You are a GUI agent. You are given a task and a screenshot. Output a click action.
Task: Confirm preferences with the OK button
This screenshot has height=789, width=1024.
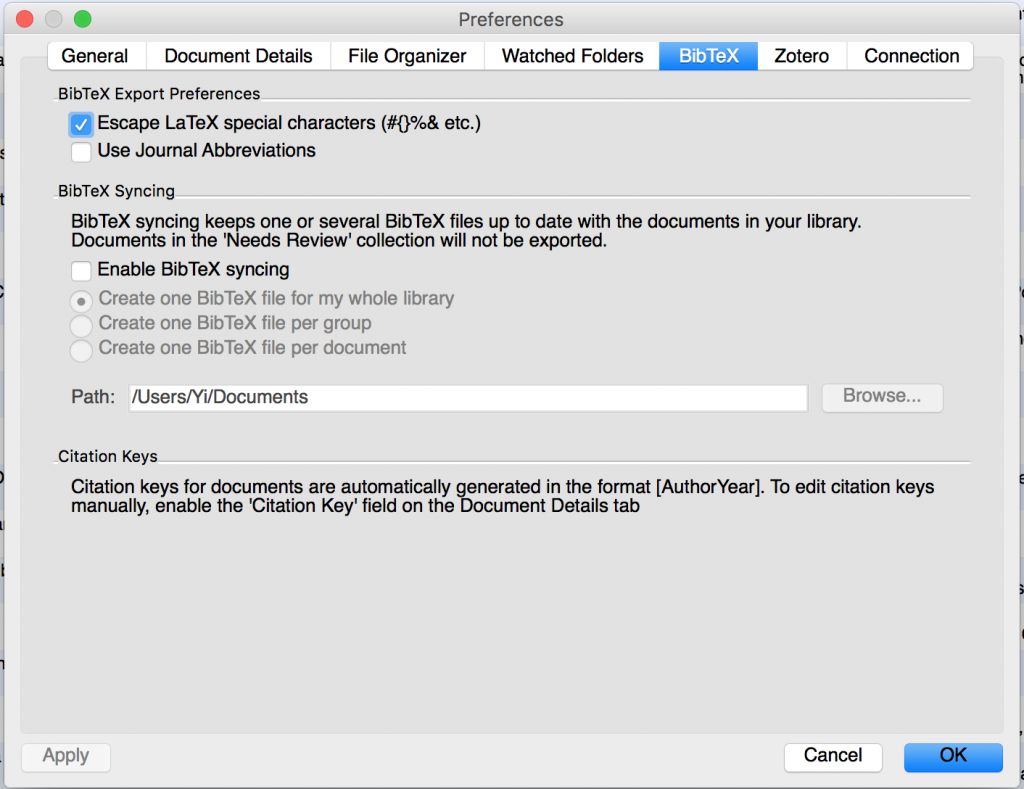pos(952,756)
